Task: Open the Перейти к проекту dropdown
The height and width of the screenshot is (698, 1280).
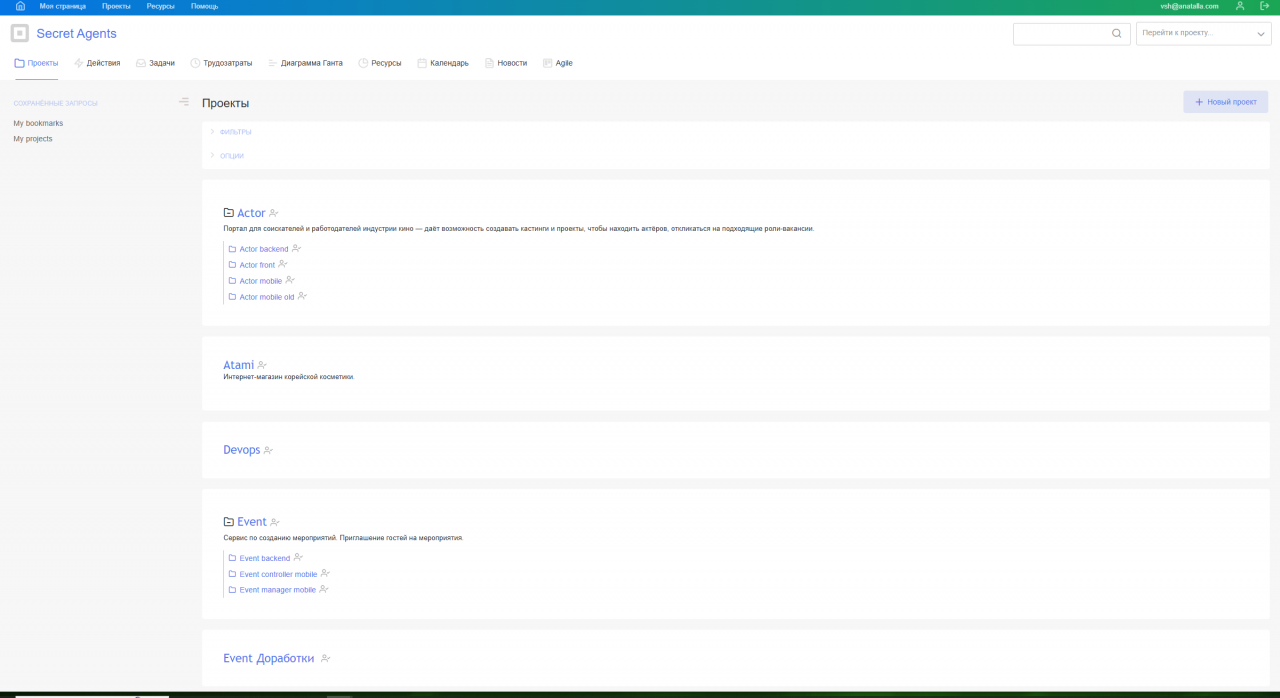Action: (1203, 34)
